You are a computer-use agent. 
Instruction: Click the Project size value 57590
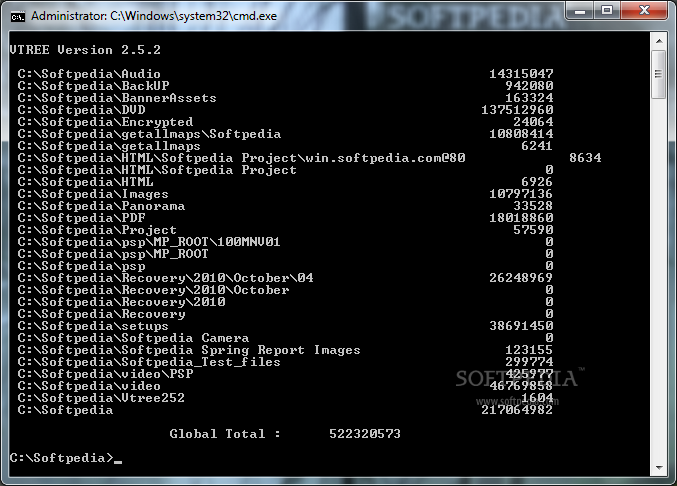(x=533, y=230)
